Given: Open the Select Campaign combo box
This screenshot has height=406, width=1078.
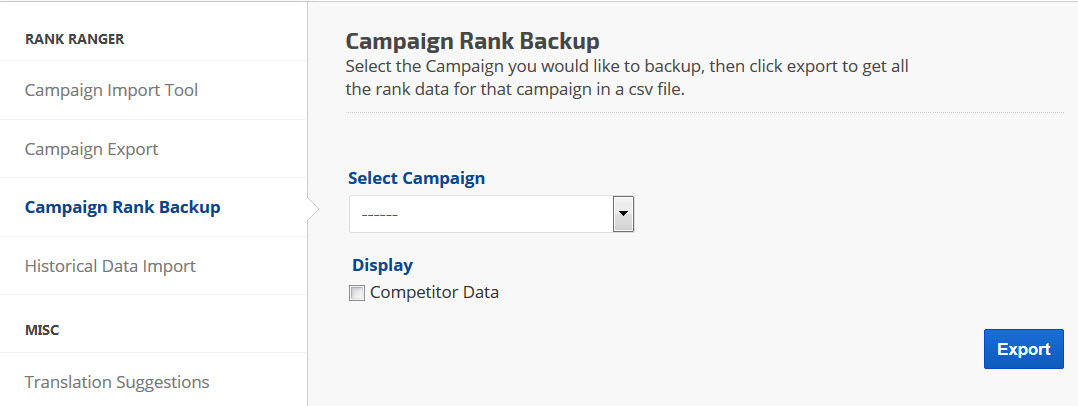Looking at the screenshot, I should 480,214.
